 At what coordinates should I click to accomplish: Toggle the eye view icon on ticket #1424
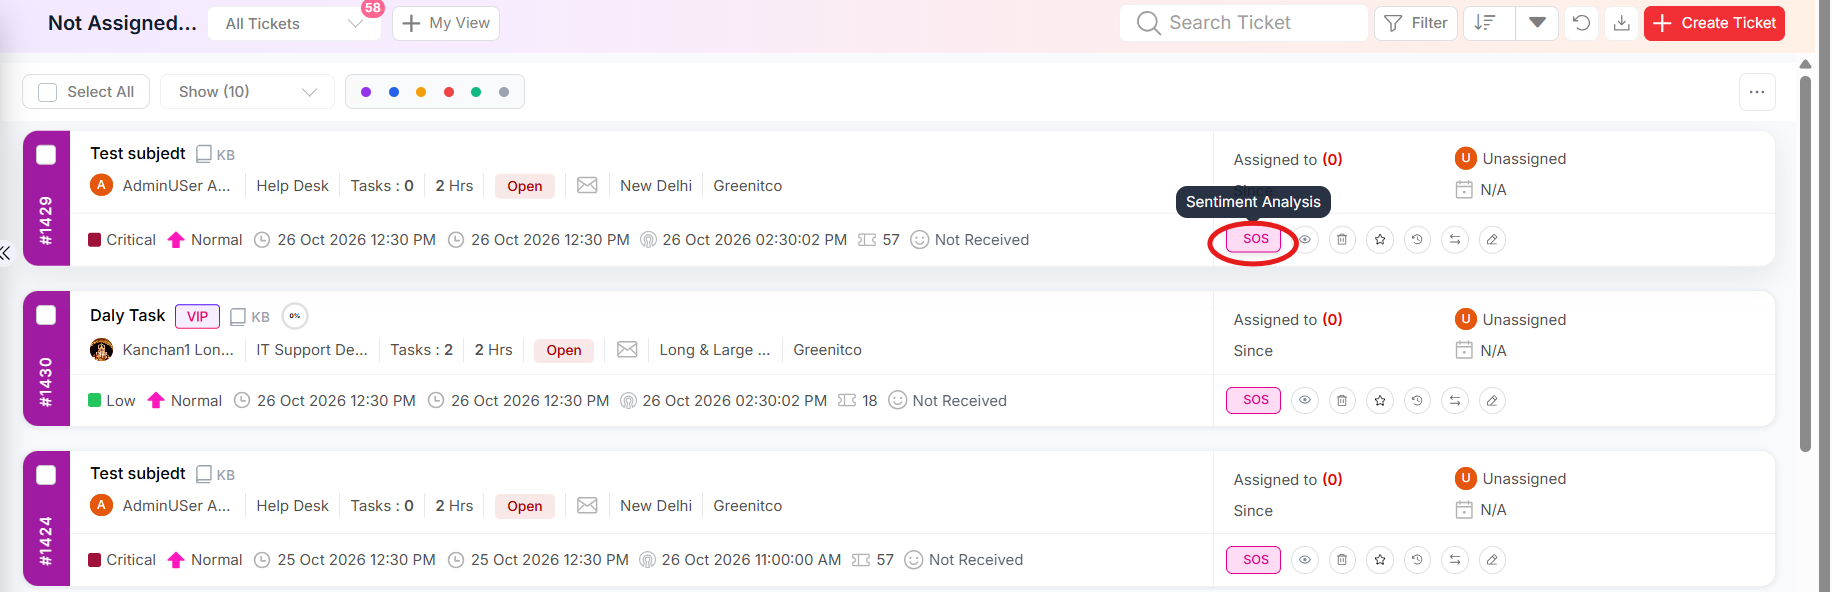click(x=1305, y=560)
